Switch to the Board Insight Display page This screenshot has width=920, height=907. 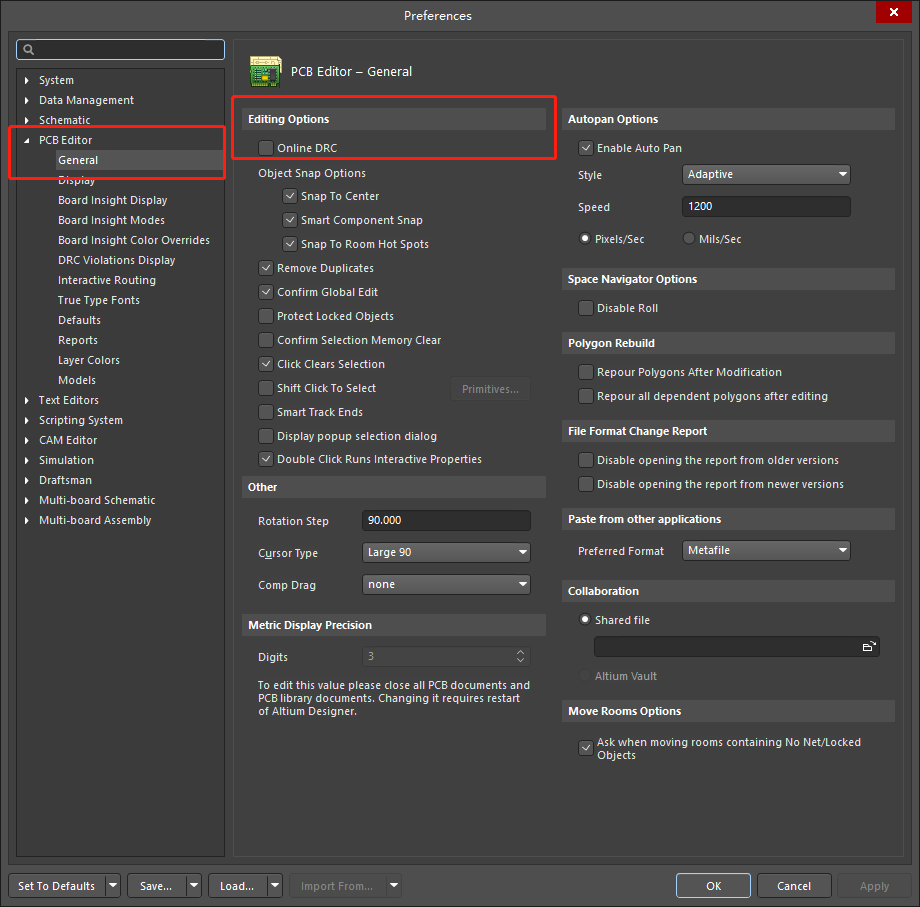coord(112,199)
